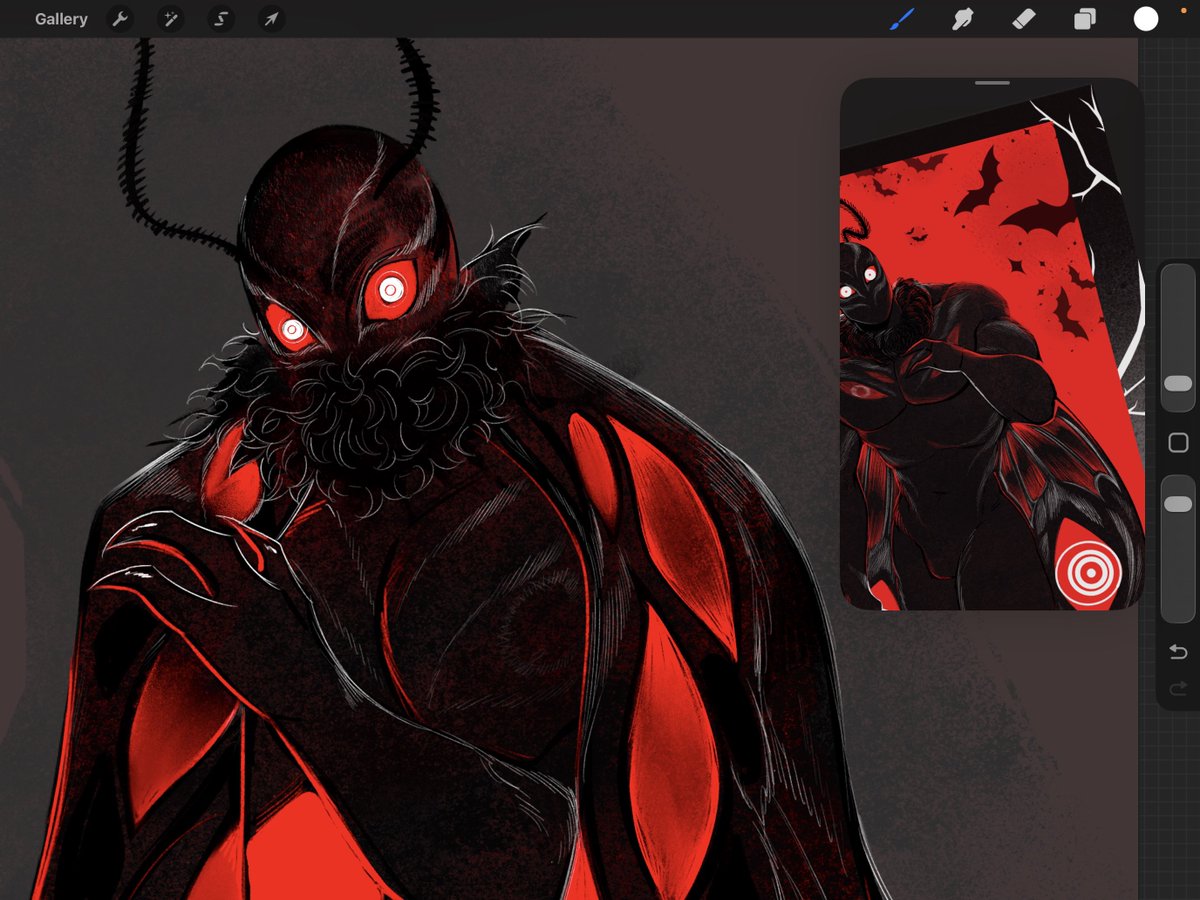Redo the last undone stroke

pyautogui.click(x=1178, y=687)
